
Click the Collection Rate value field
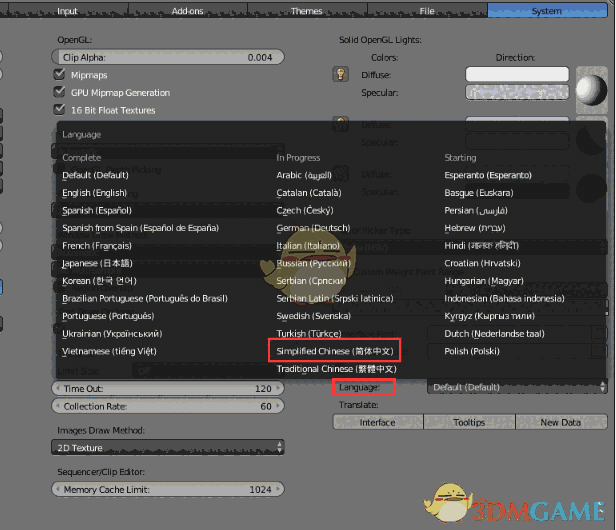coord(168,406)
